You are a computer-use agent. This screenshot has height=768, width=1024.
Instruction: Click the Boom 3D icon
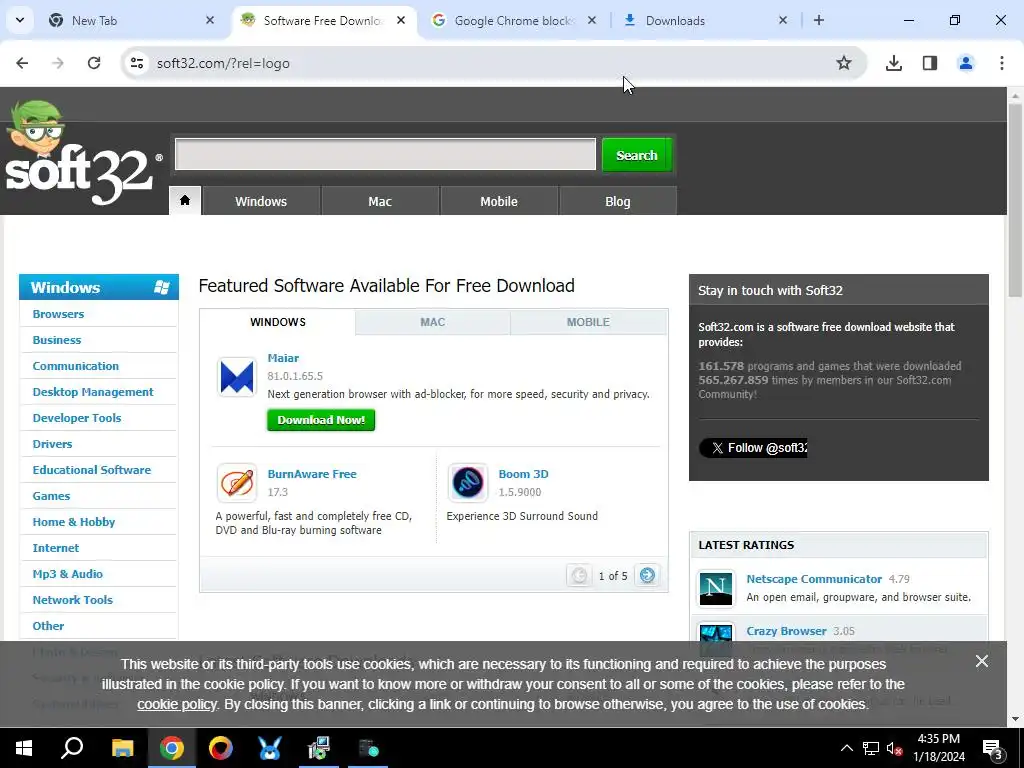pyautogui.click(x=468, y=483)
